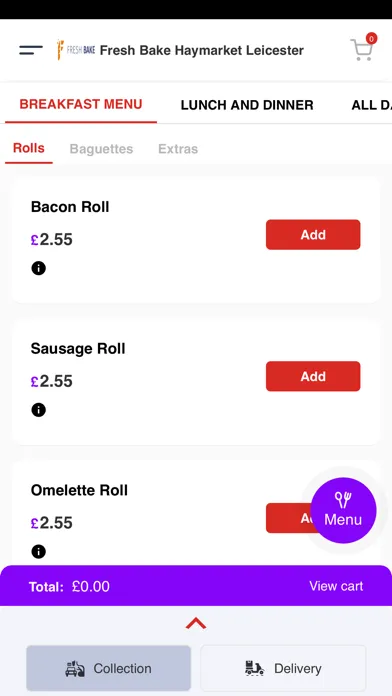This screenshot has height=696, width=392.
Task: Show Bacon Roll info icon
Action: (x=39, y=268)
